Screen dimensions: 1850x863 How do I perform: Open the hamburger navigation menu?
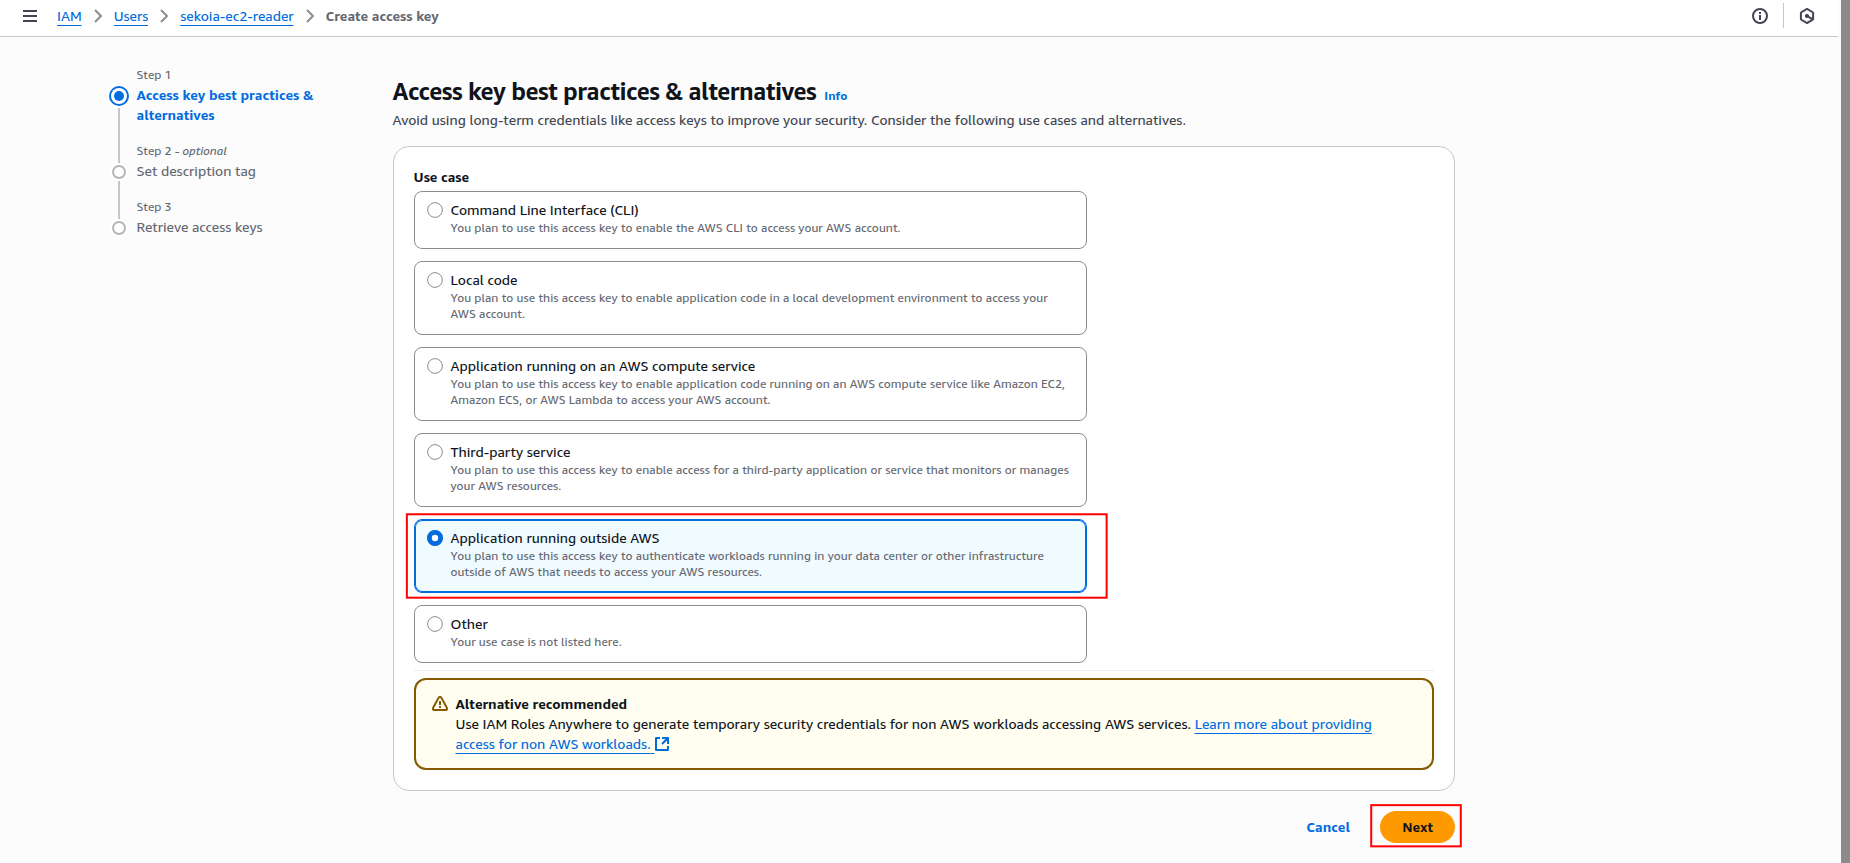tap(30, 16)
